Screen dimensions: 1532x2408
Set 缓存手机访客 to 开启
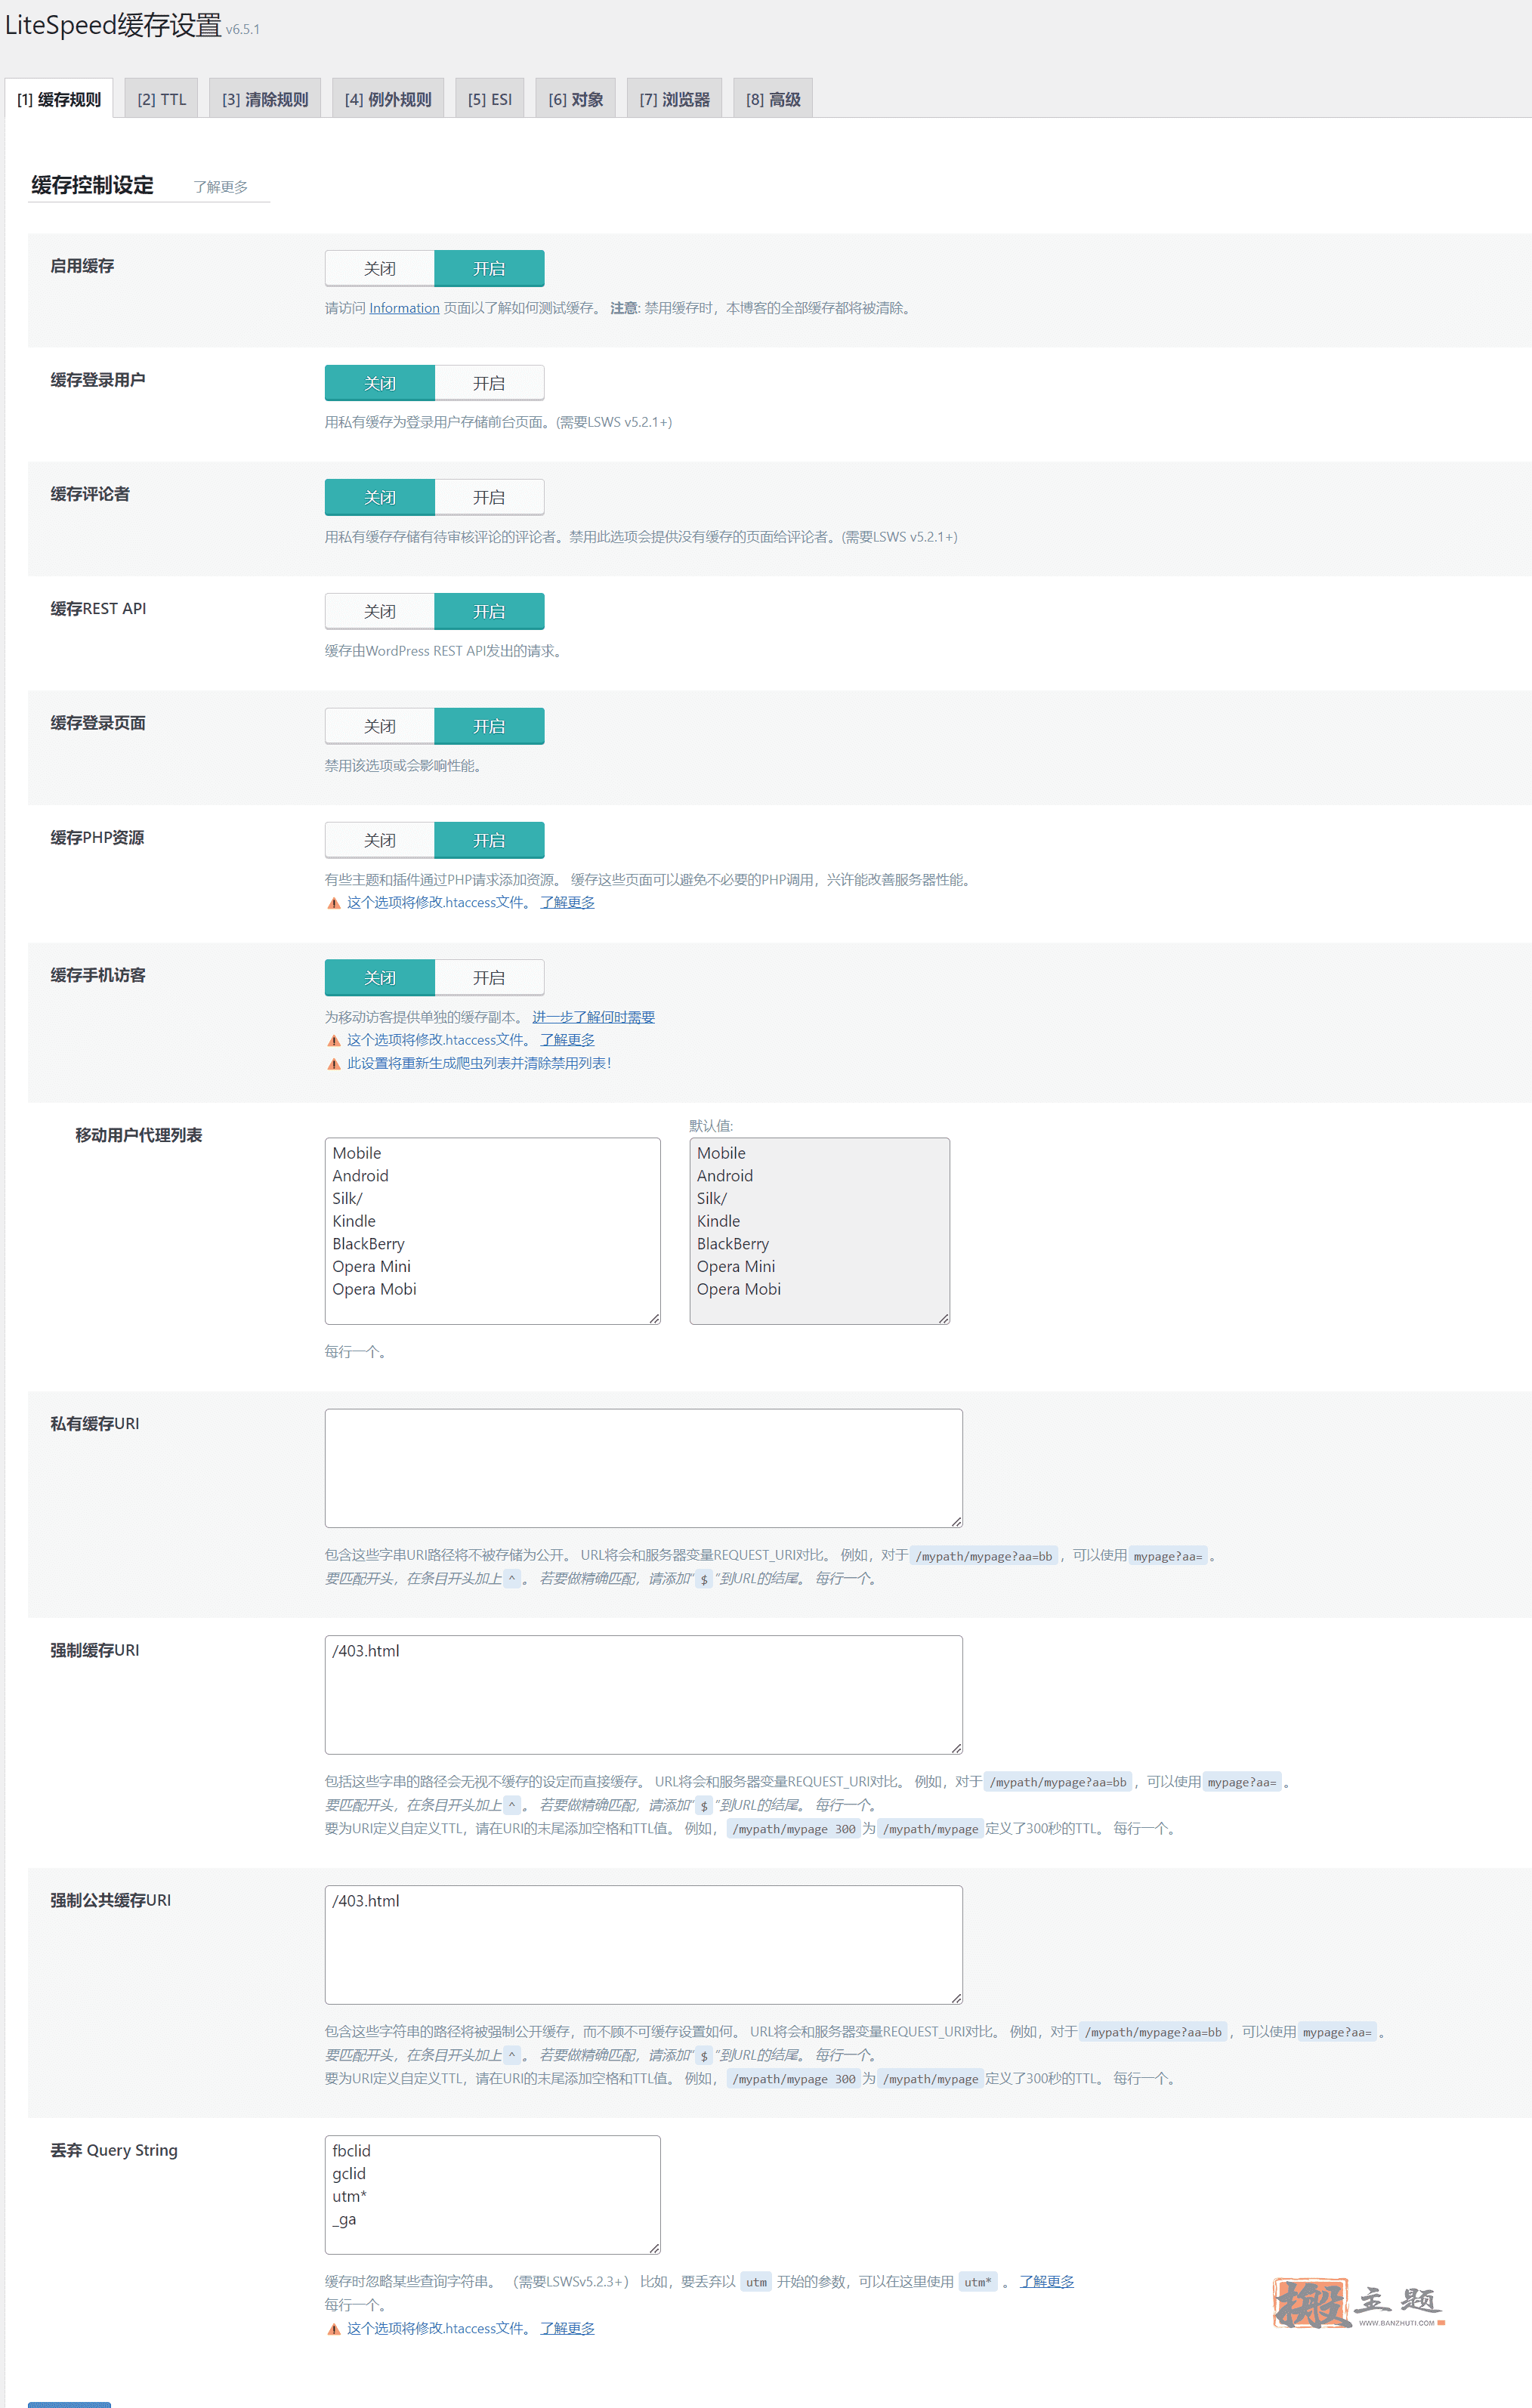[489, 977]
